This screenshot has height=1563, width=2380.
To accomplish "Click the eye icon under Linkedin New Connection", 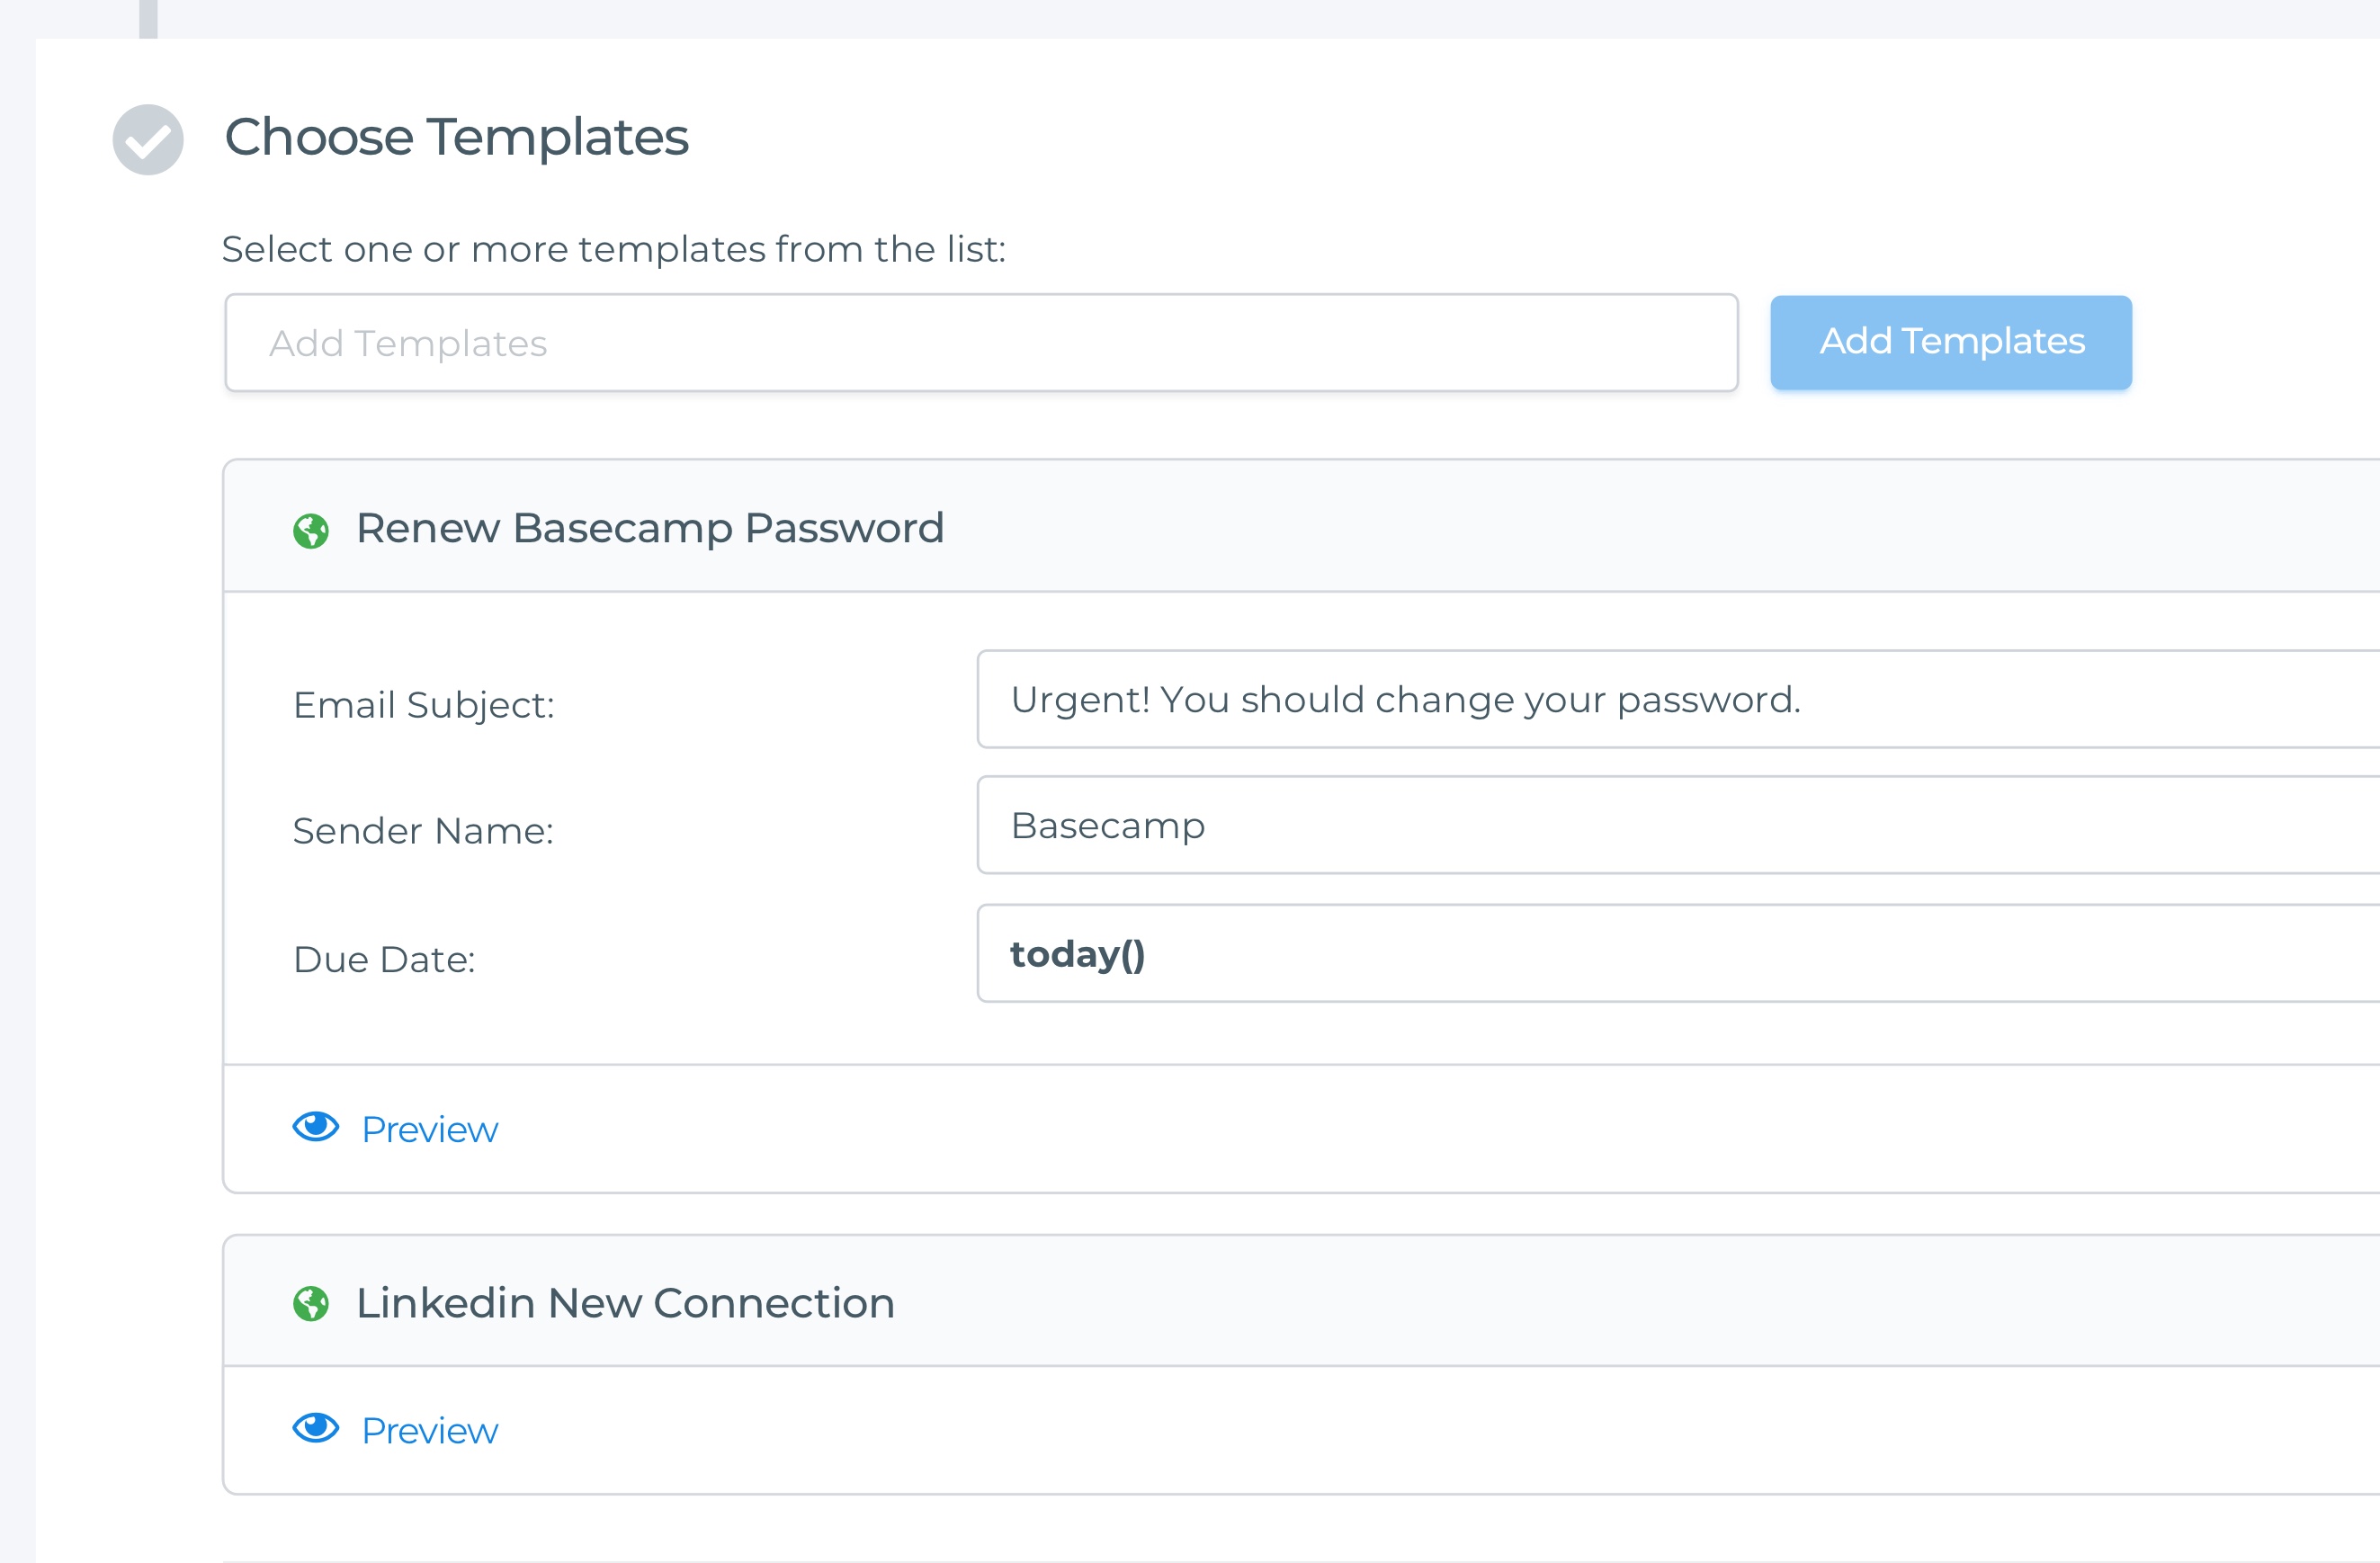I will (x=316, y=1428).
